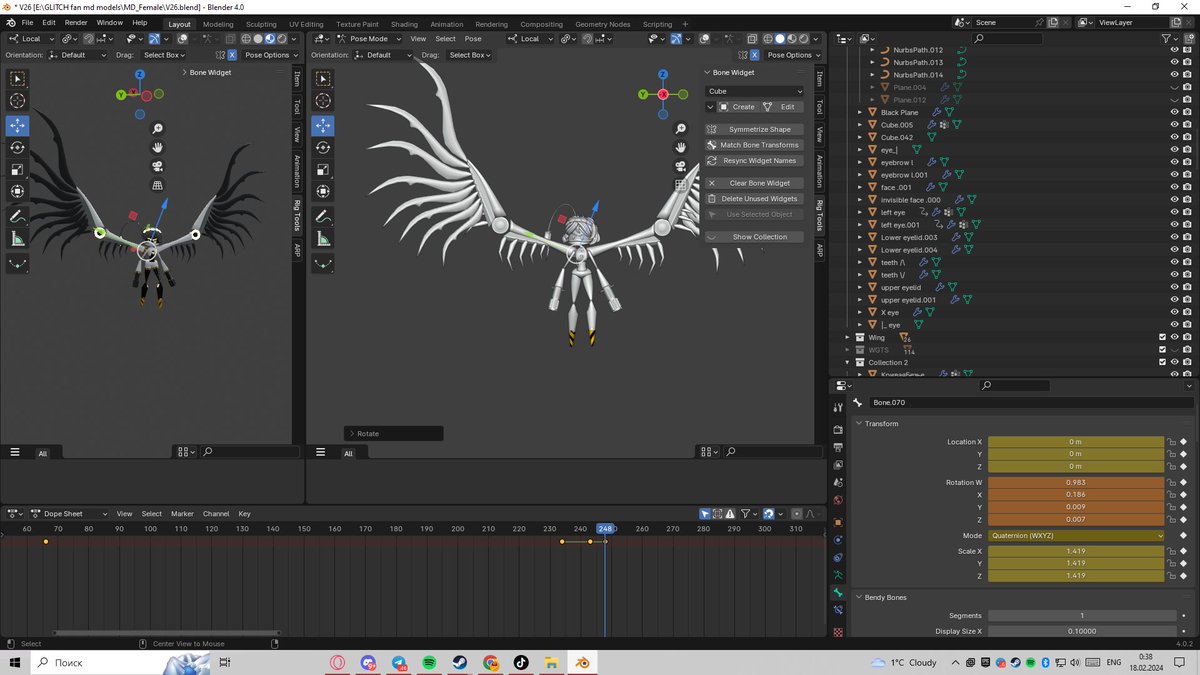1200x675 pixels.
Task: Open the Bone properties tab
Action: [838, 593]
